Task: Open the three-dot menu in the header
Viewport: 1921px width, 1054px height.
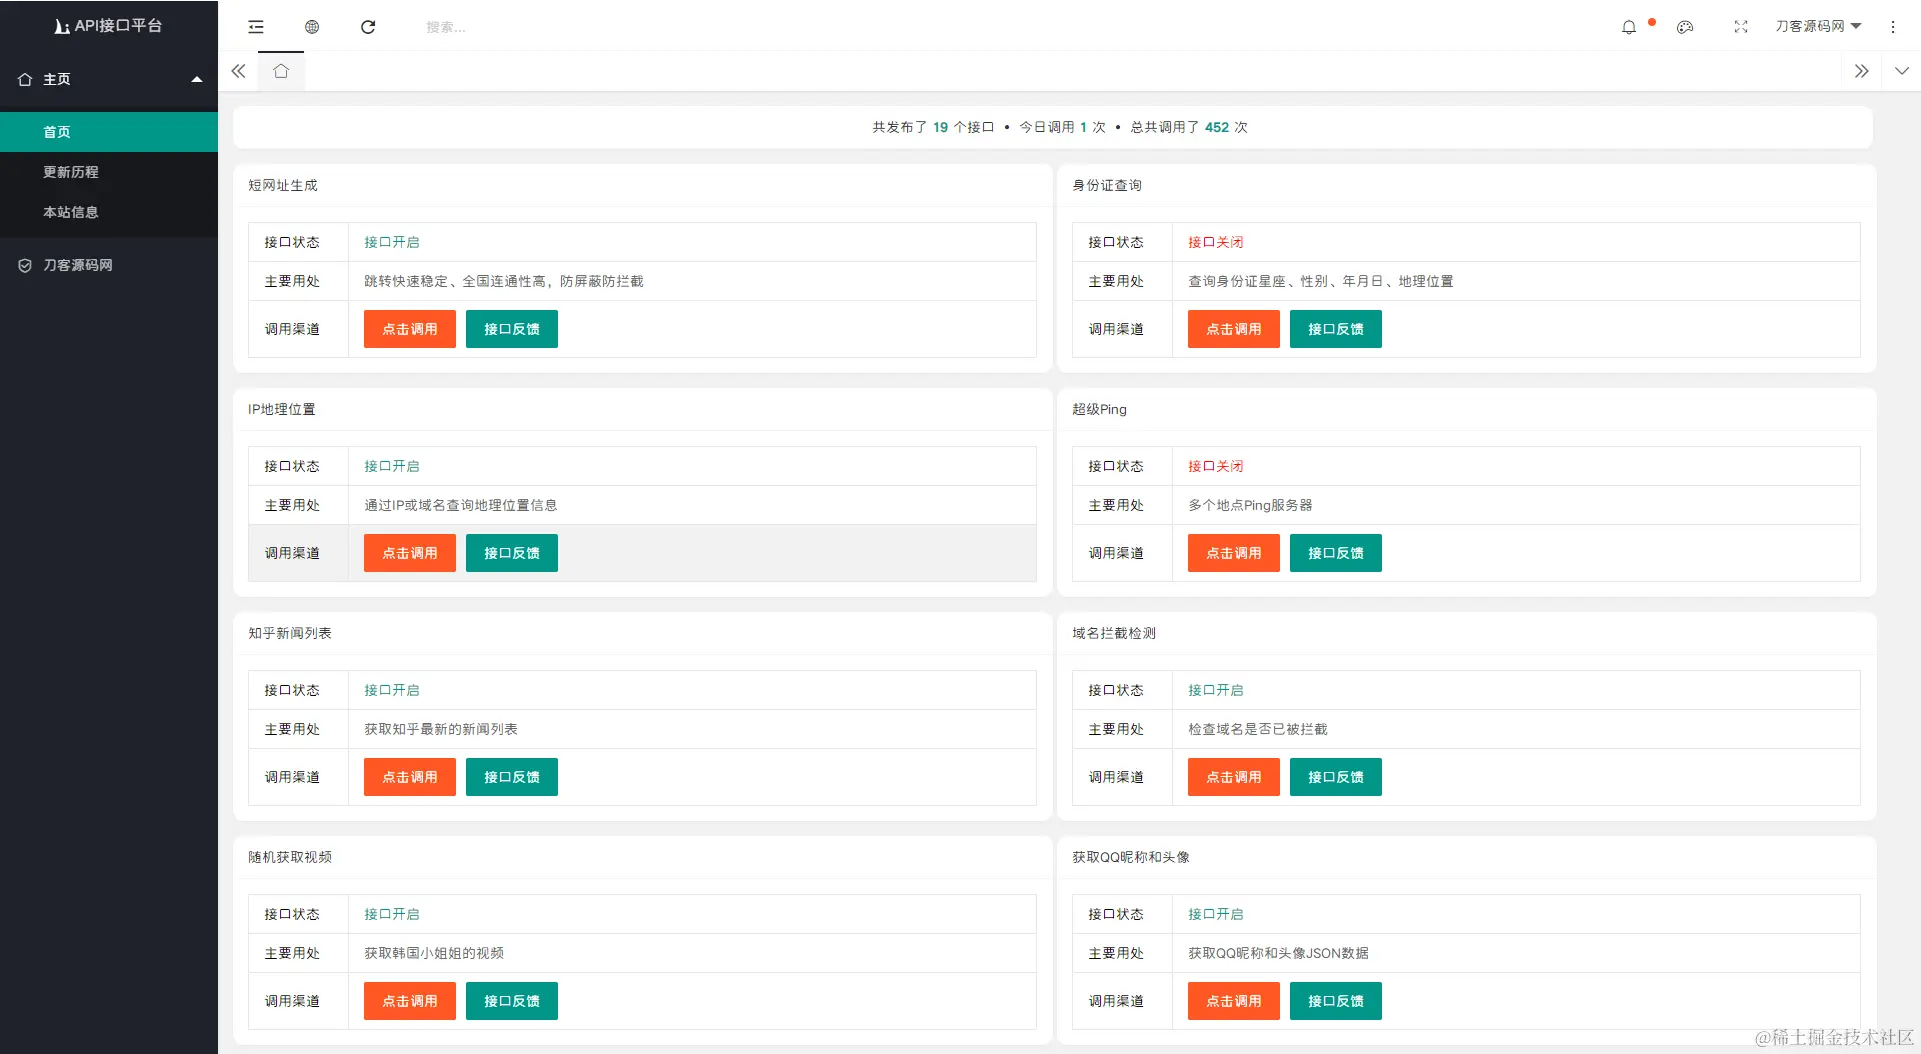Action: click(x=1893, y=27)
